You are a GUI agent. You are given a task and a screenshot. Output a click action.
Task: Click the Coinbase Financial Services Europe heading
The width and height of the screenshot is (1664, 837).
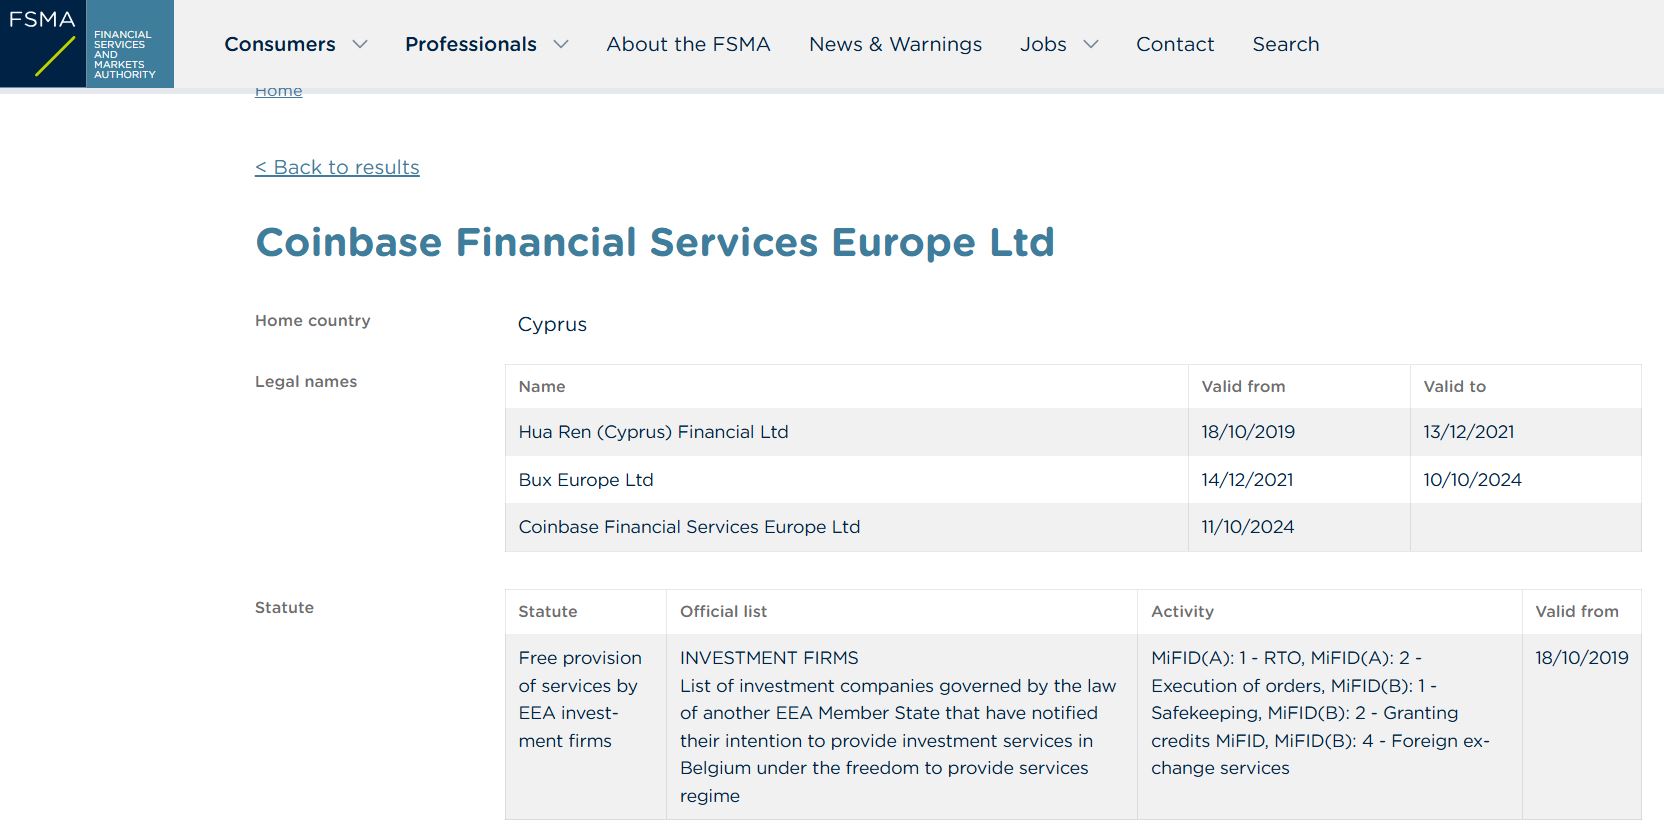[655, 242]
